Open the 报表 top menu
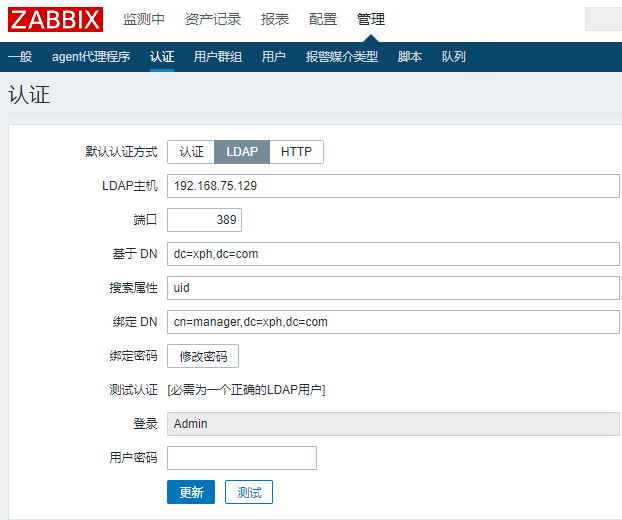The width and height of the screenshot is (622, 520). click(x=275, y=19)
